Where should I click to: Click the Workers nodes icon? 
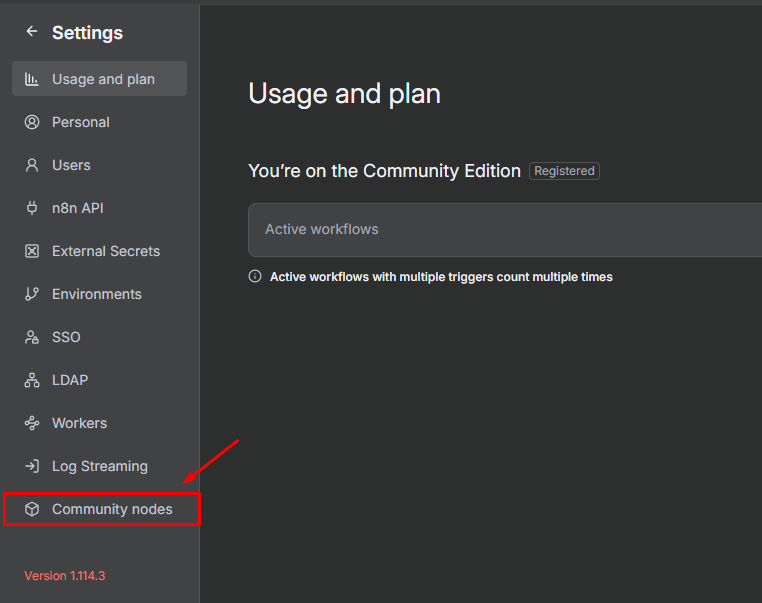tap(32, 423)
